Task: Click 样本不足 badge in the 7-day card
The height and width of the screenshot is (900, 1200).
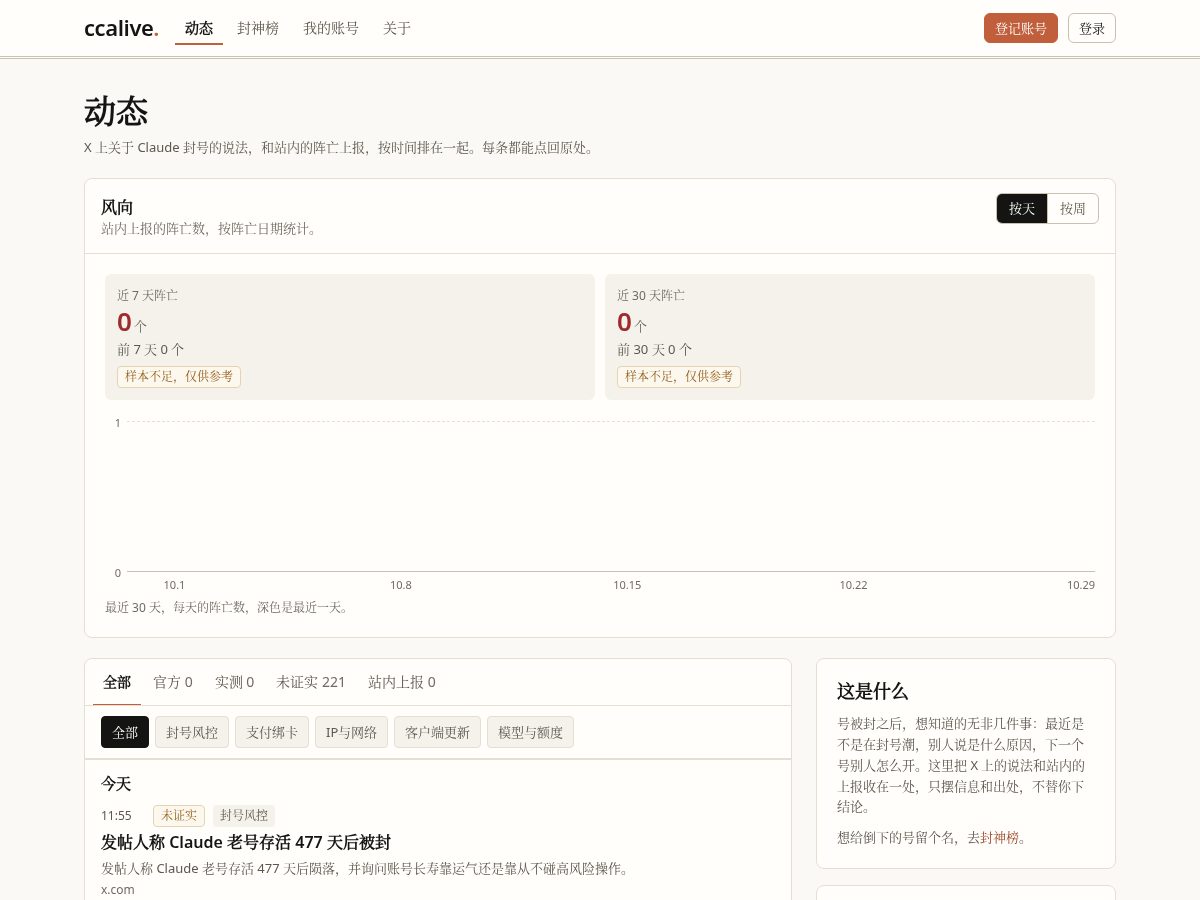Action: 179,377
